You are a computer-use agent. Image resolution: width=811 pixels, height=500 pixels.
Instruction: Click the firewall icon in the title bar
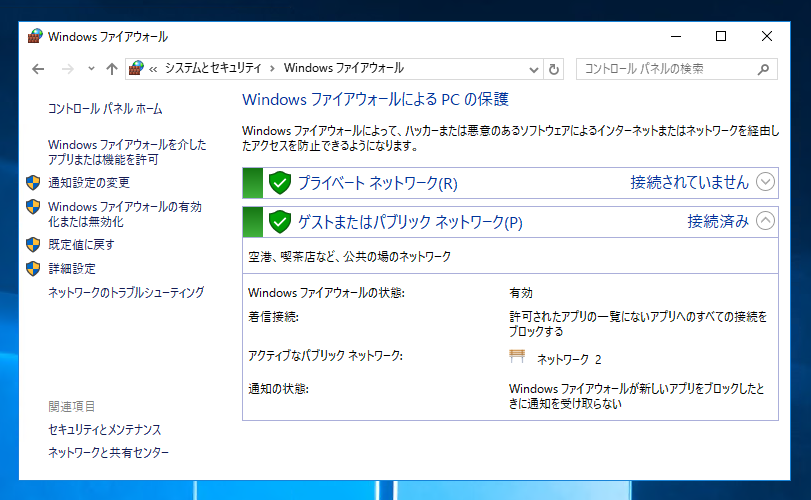coord(35,37)
